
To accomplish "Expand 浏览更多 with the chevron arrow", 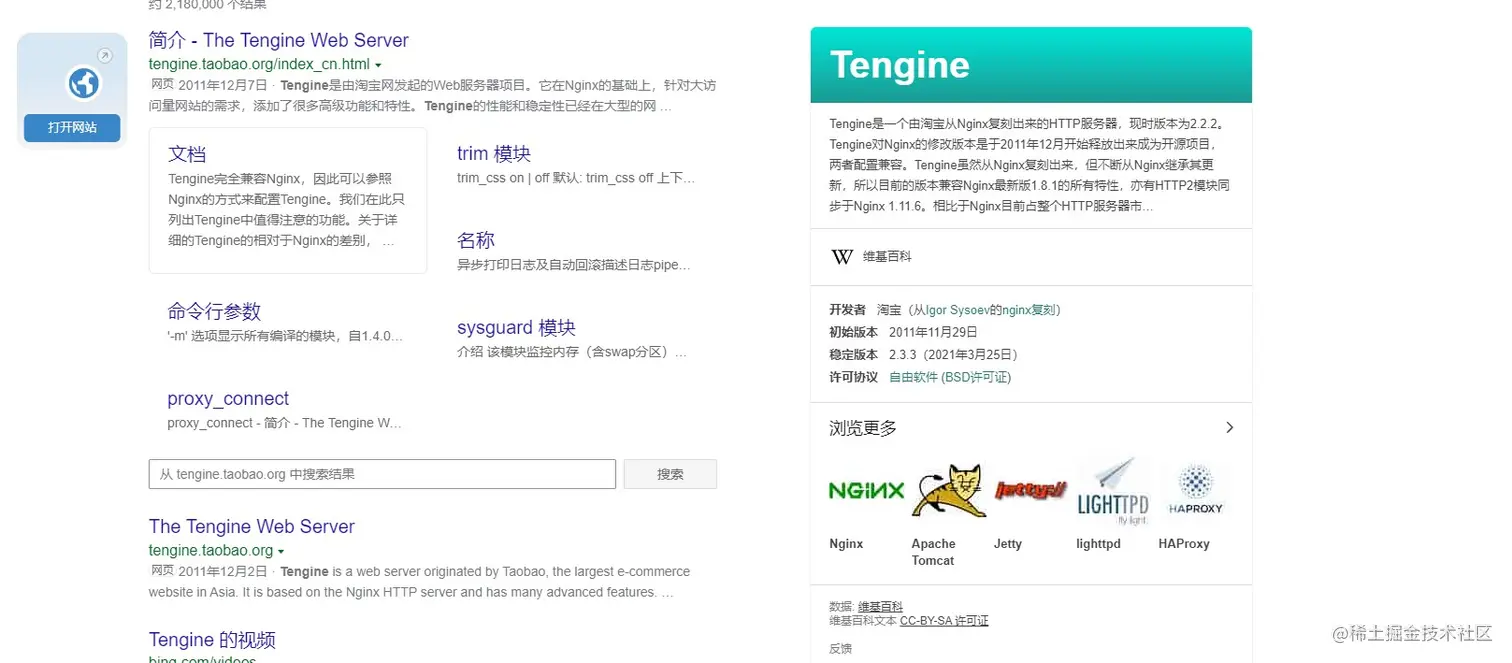I will pos(1229,427).
